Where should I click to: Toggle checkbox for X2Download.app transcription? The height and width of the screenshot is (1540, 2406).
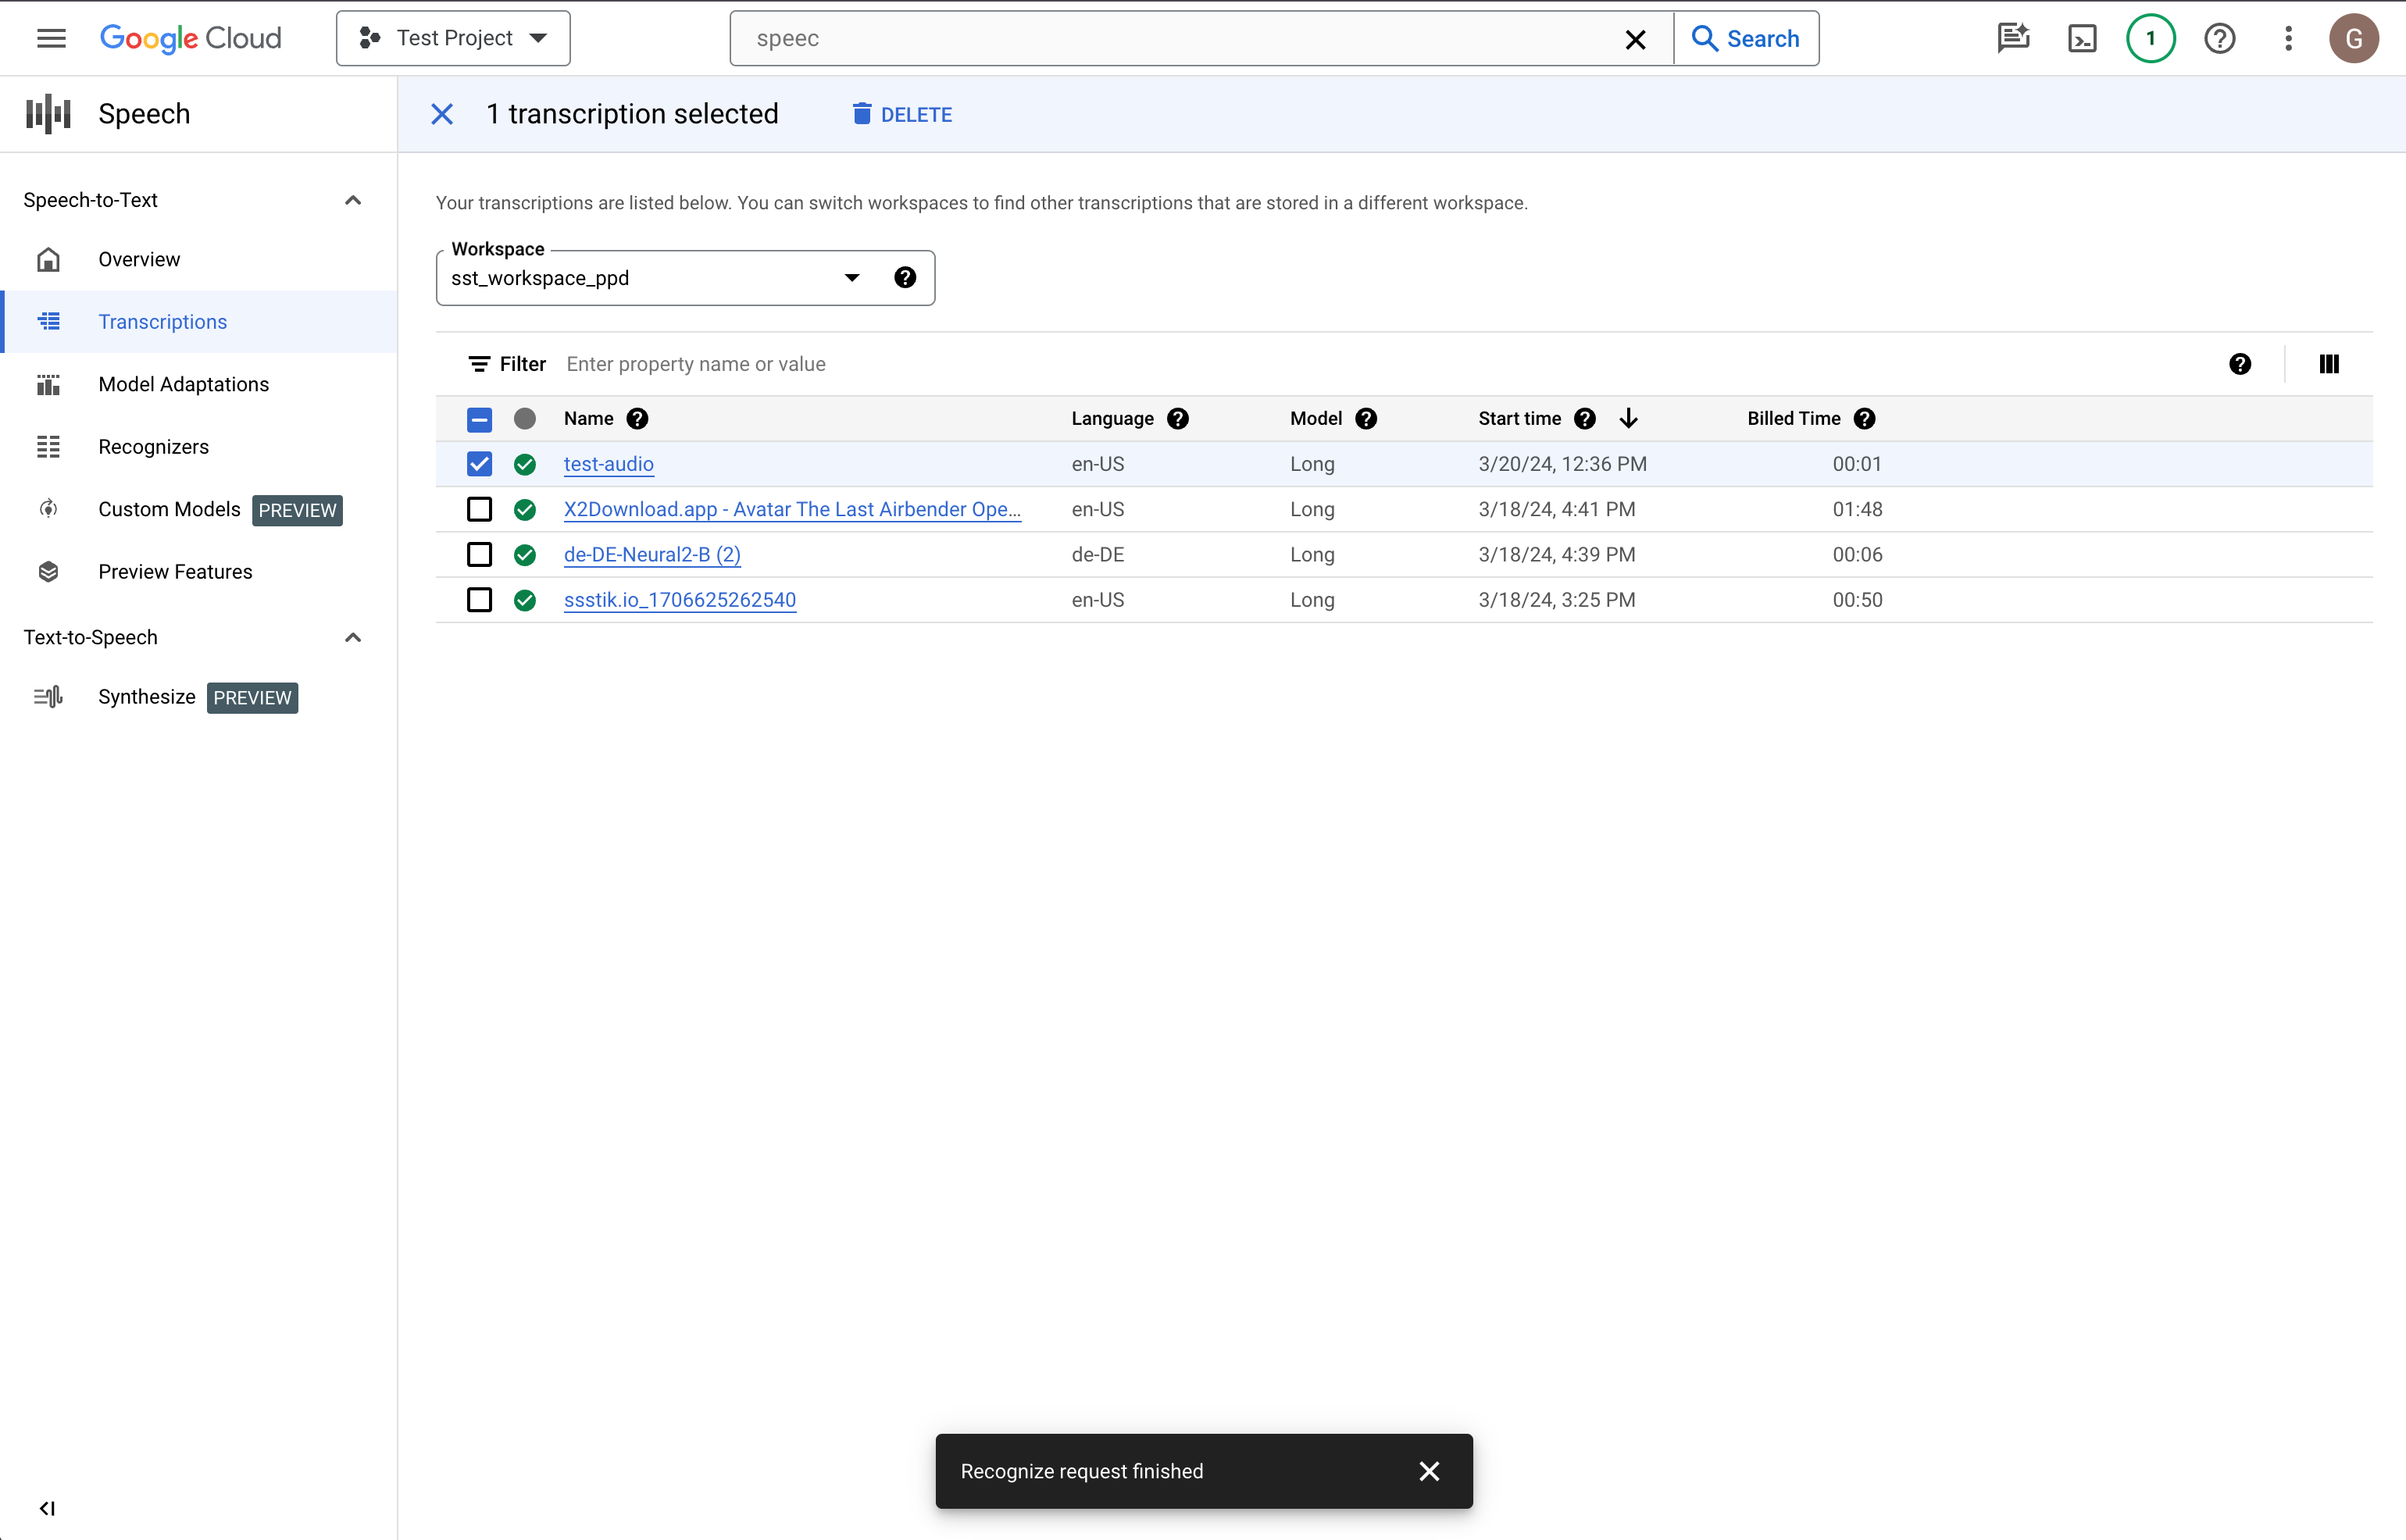coord(482,508)
